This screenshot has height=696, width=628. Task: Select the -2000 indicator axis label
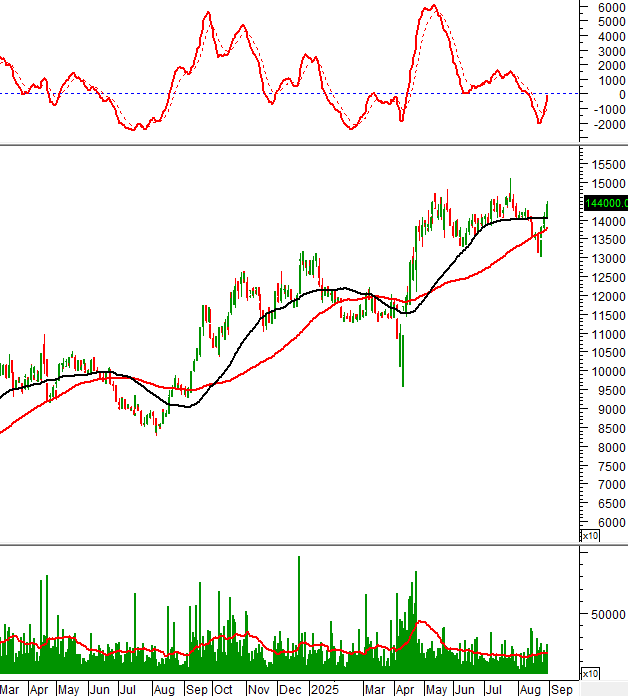click(609, 125)
